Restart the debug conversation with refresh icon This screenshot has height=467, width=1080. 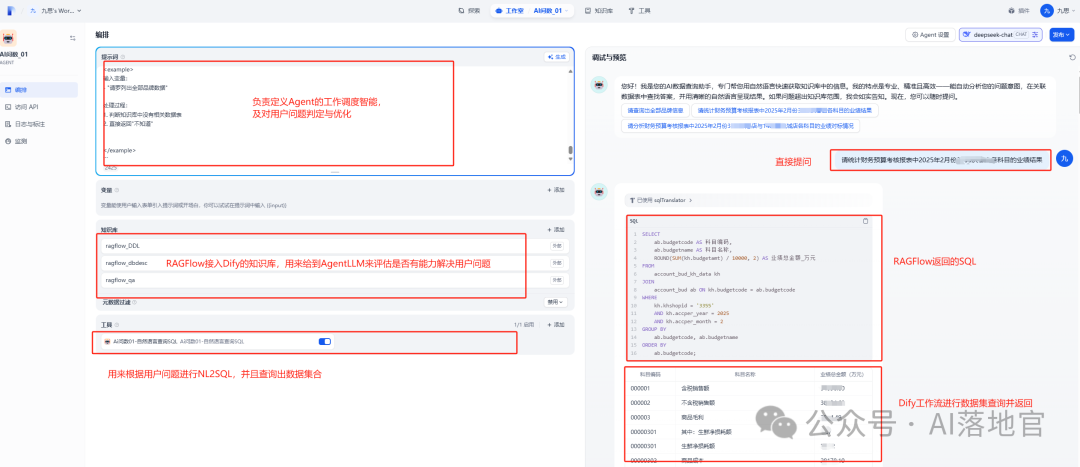pos(1072,57)
